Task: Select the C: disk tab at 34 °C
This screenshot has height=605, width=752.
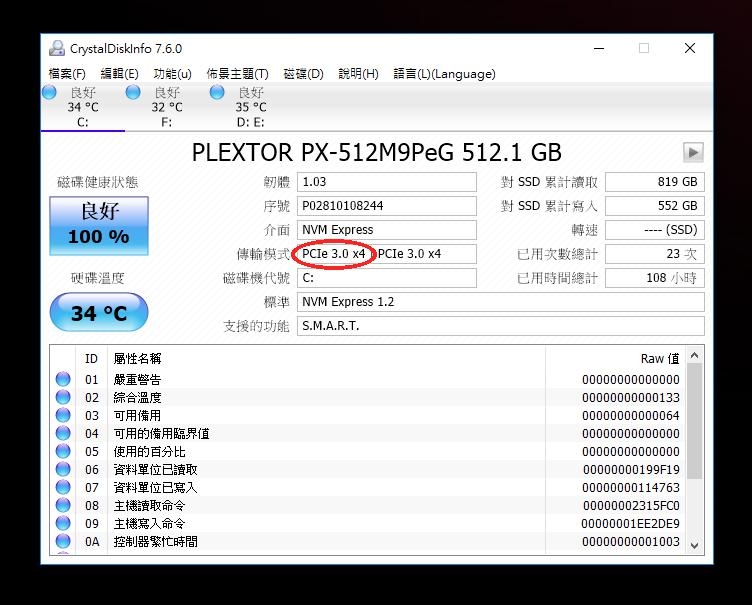Action: tap(83, 107)
